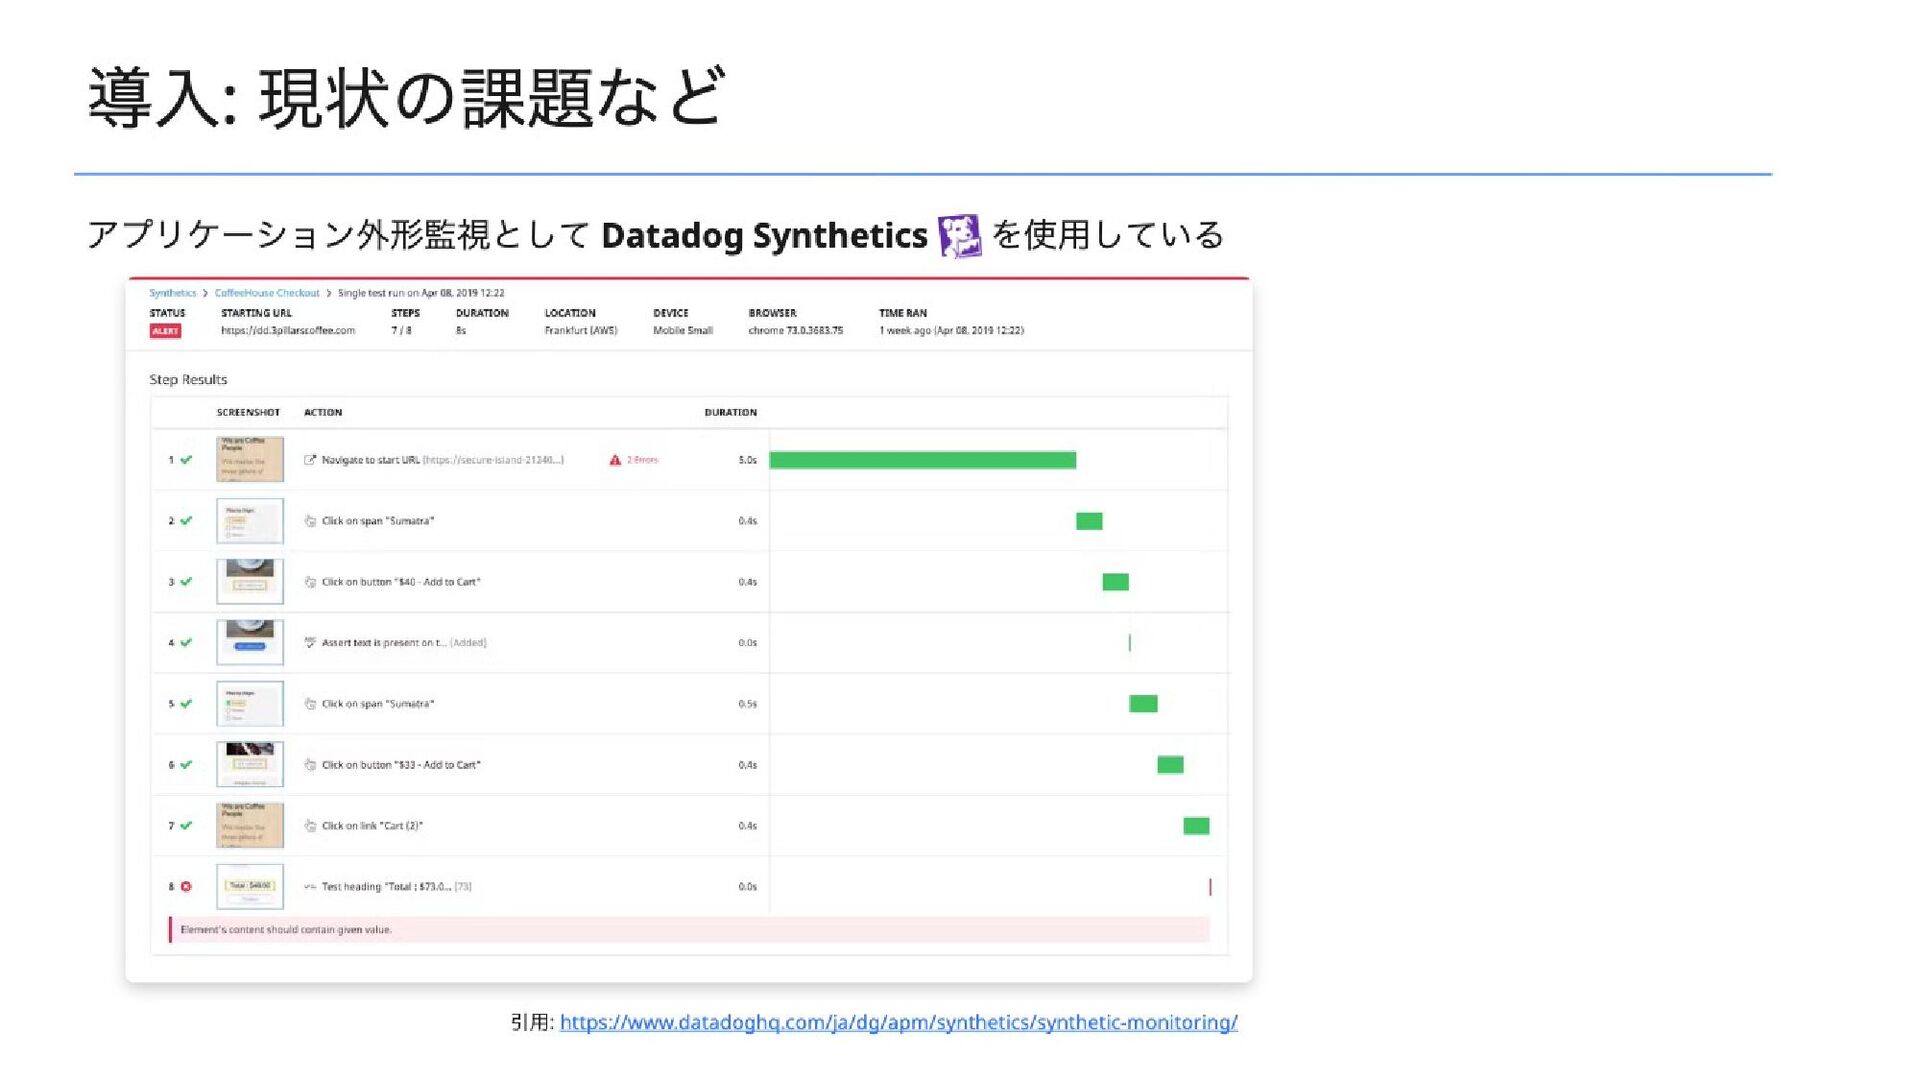Click the red ALERT status badge
Image resolution: width=1920 pixels, height=1080 pixels.
[x=165, y=331]
